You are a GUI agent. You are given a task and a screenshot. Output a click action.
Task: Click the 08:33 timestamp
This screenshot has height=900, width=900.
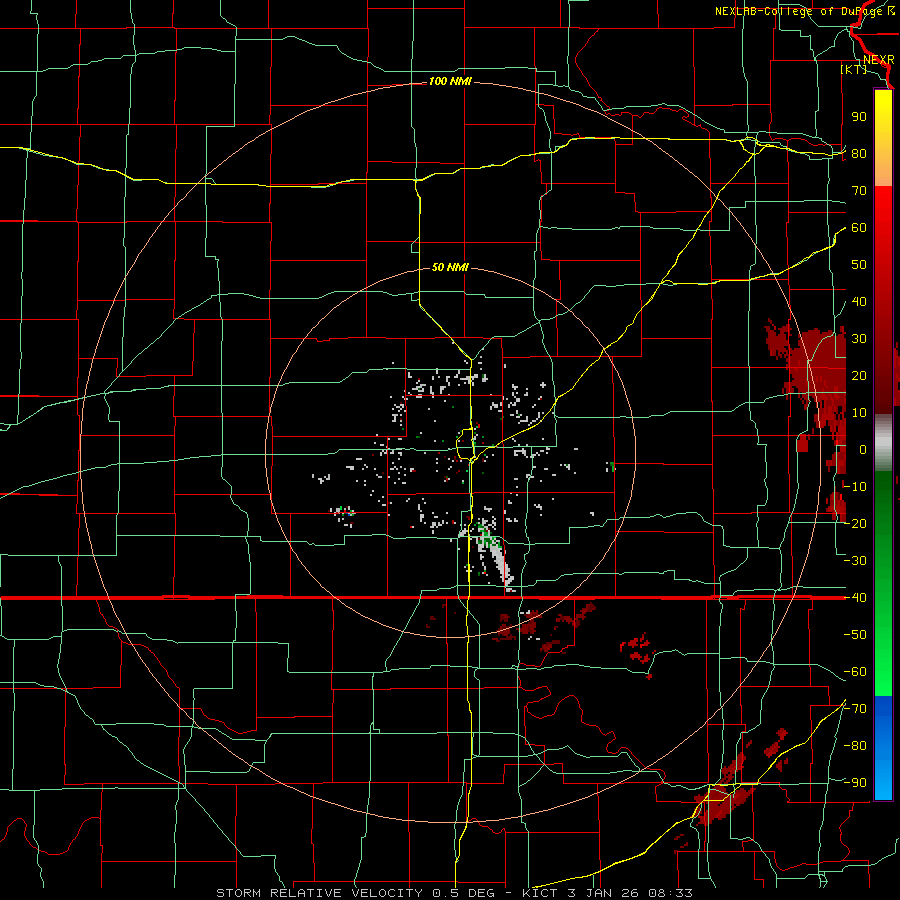(670, 893)
